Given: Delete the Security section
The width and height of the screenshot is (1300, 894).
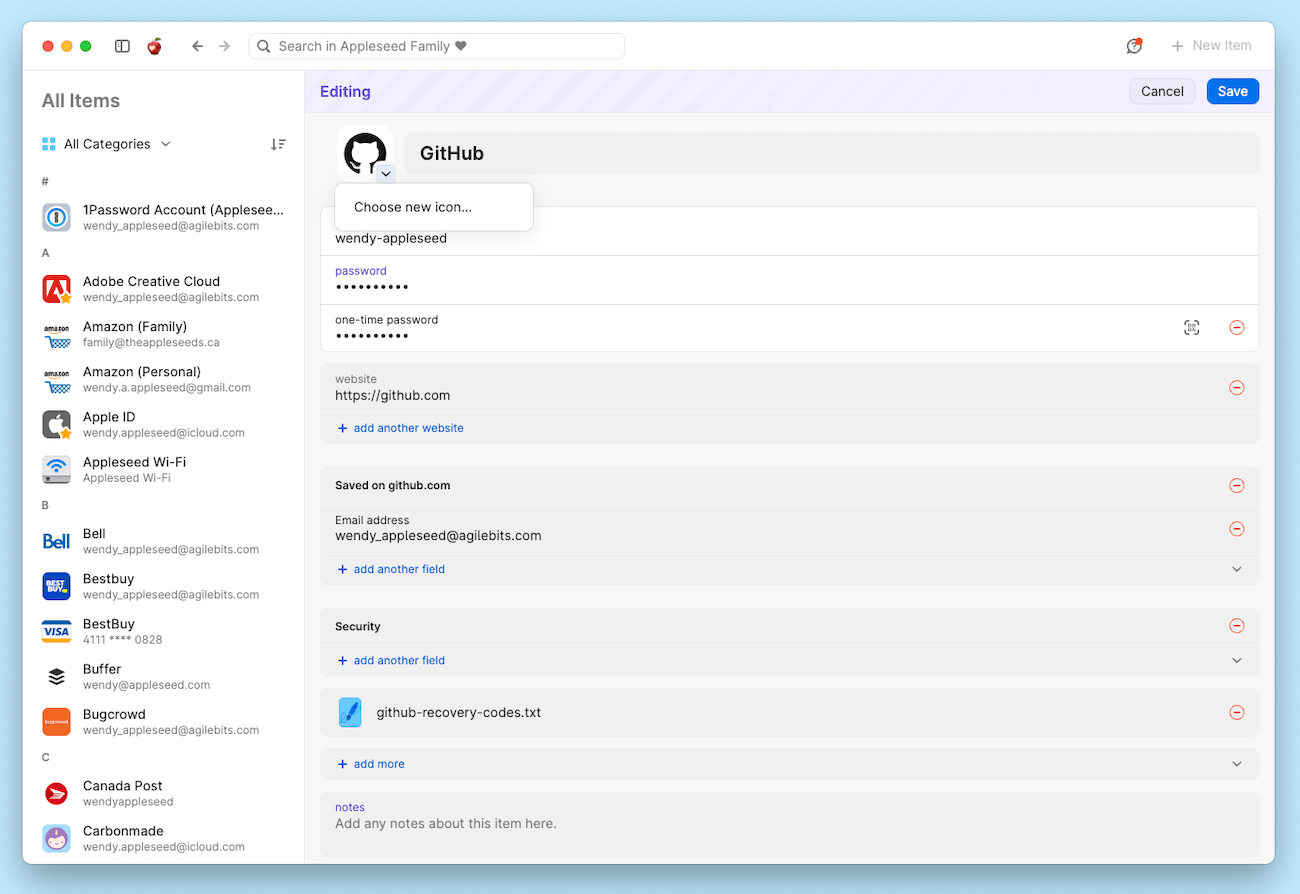Looking at the screenshot, I should [x=1237, y=626].
